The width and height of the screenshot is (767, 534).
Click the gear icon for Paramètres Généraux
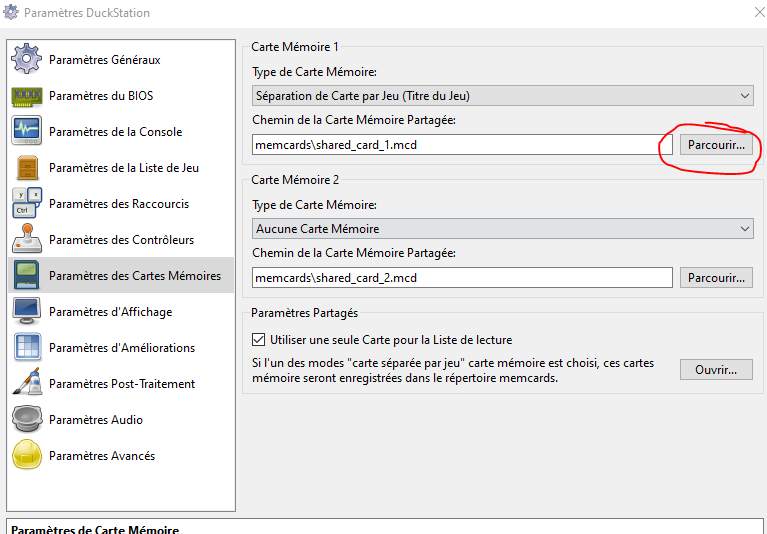click(27, 60)
